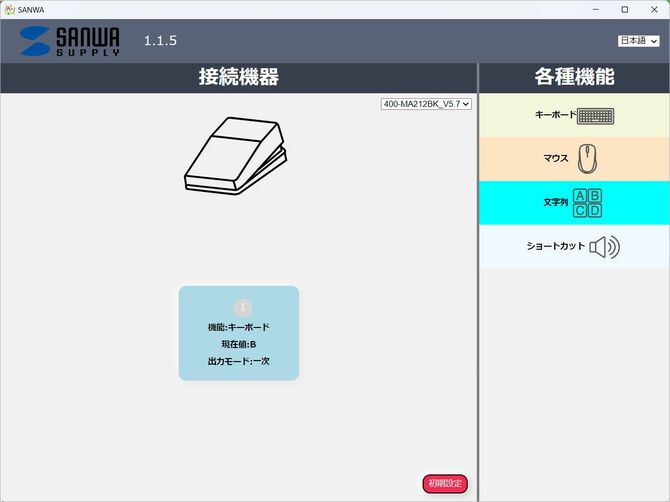
Task: Open the 400-MA212BK_V5.7 device dropdown
Action: coord(426,104)
